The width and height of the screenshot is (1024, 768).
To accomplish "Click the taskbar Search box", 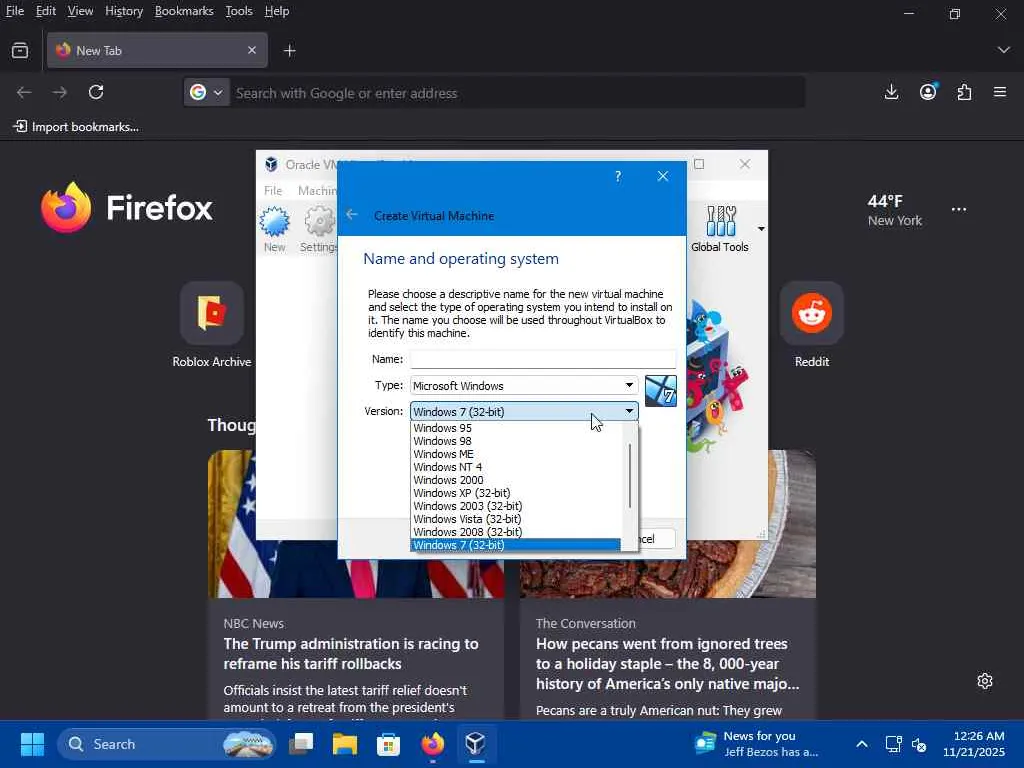I will 167,744.
